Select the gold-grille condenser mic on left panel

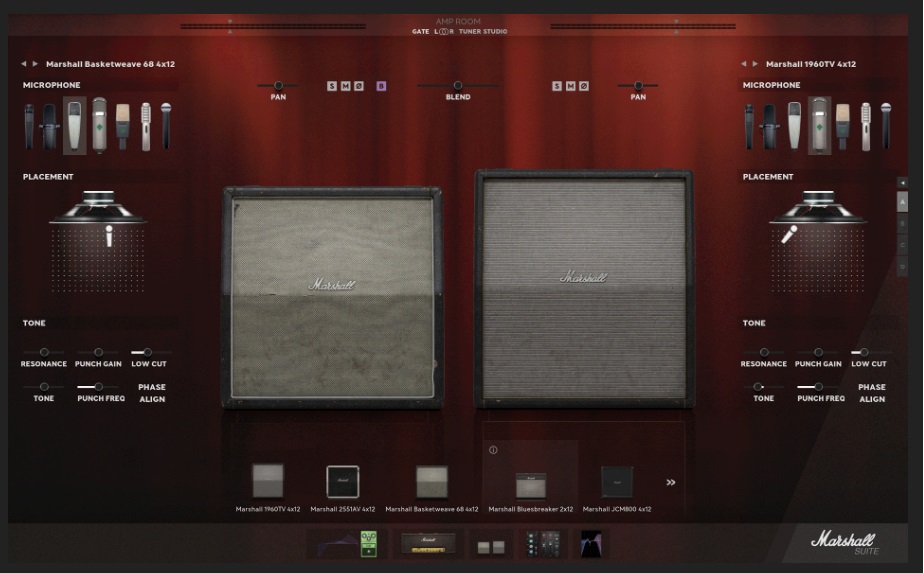pyautogui.click(x=123, y=126)
